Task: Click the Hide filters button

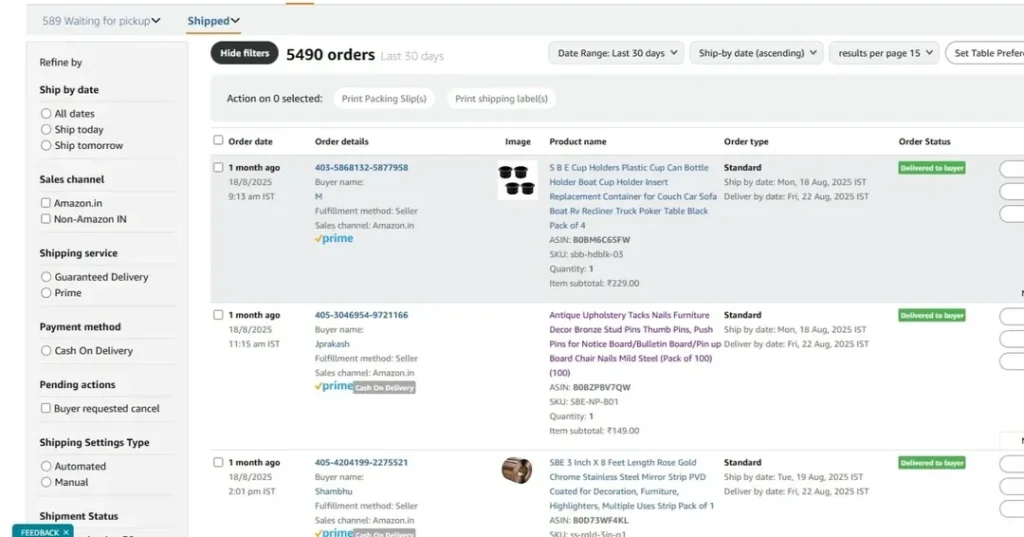Action: click(x=244, y=53)
